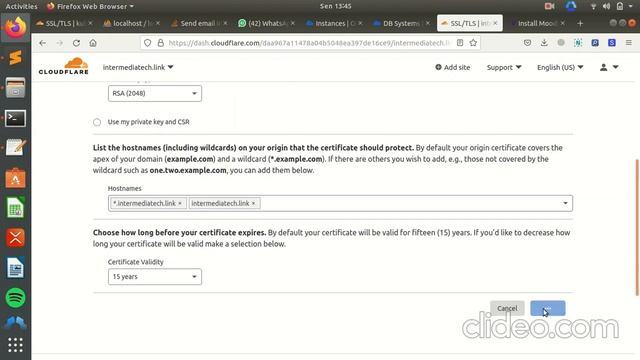
Task: Open Activities overview
Action: 21,6
